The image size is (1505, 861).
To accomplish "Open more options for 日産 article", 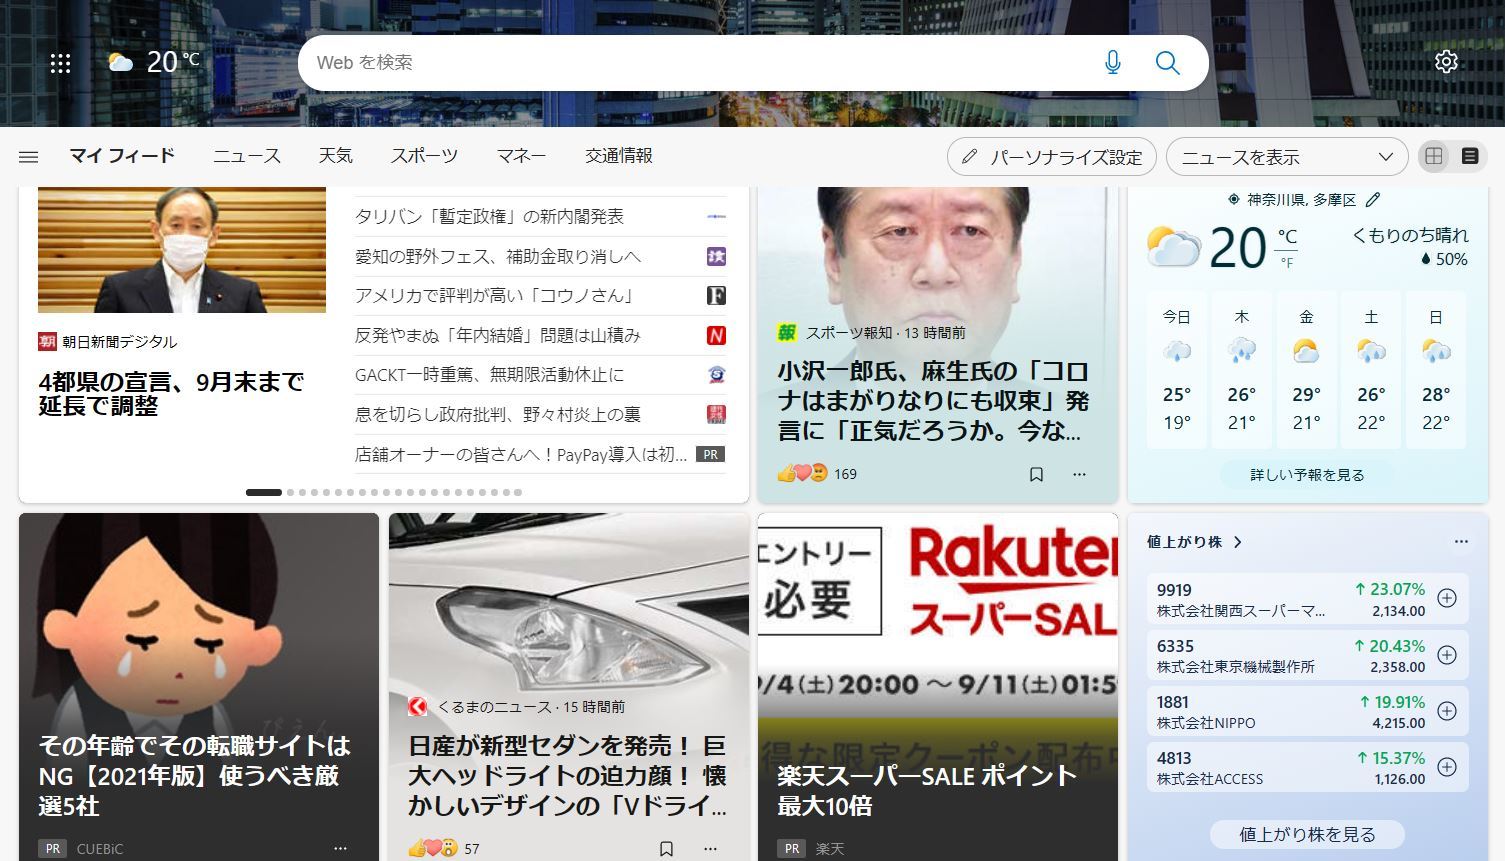I will point(710,848).
